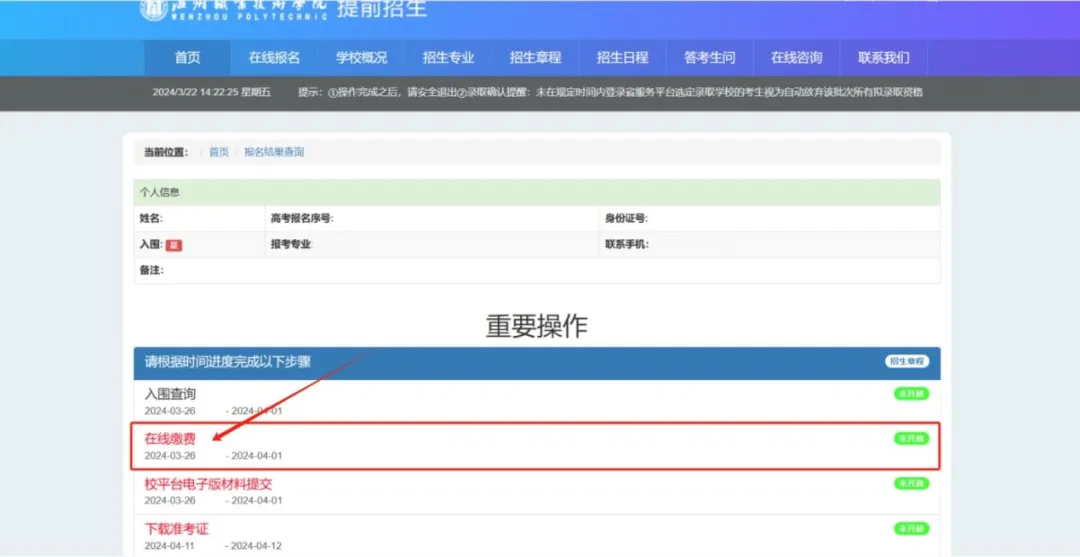This screenshot has height=557, width=1080.
Task: Click the 未开放 badge for 在线缴费
Action: click(911, 439)
